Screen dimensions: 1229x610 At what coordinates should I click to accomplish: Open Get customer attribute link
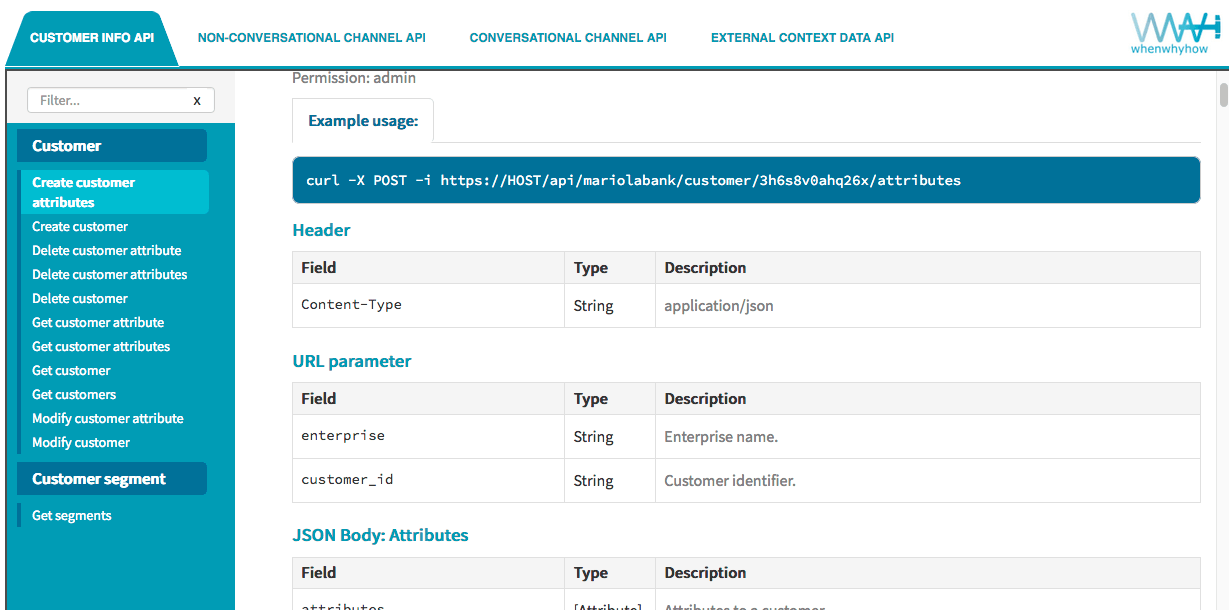point(98,323)
